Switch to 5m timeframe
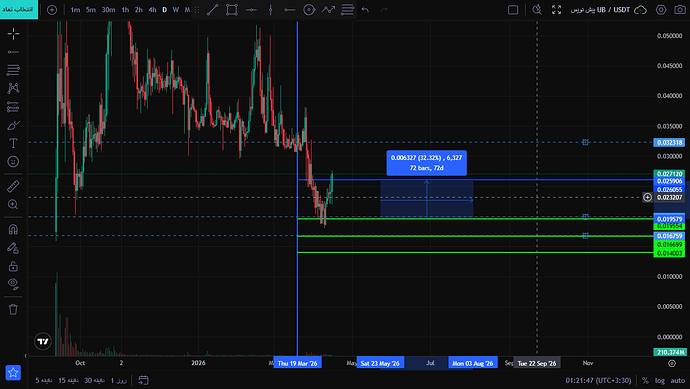This screenshot has height=389, width=690. tap(91, 10)
